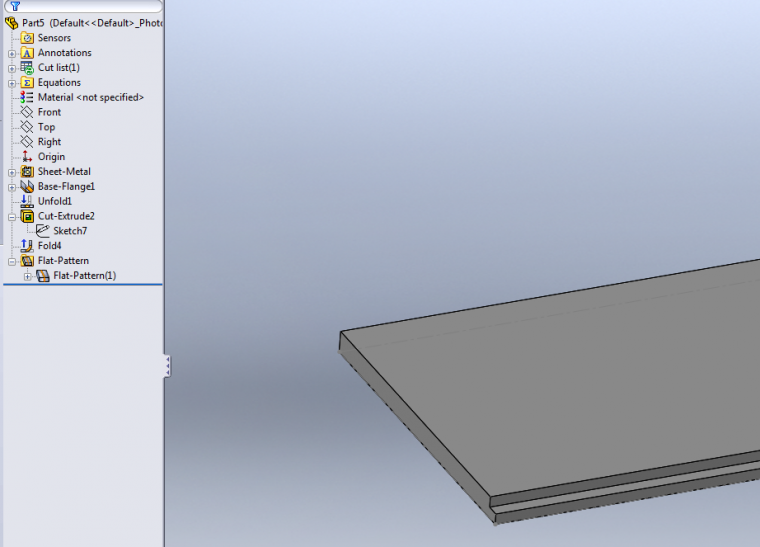Click the panel collapse handle on the splitter

pos(167,366)
